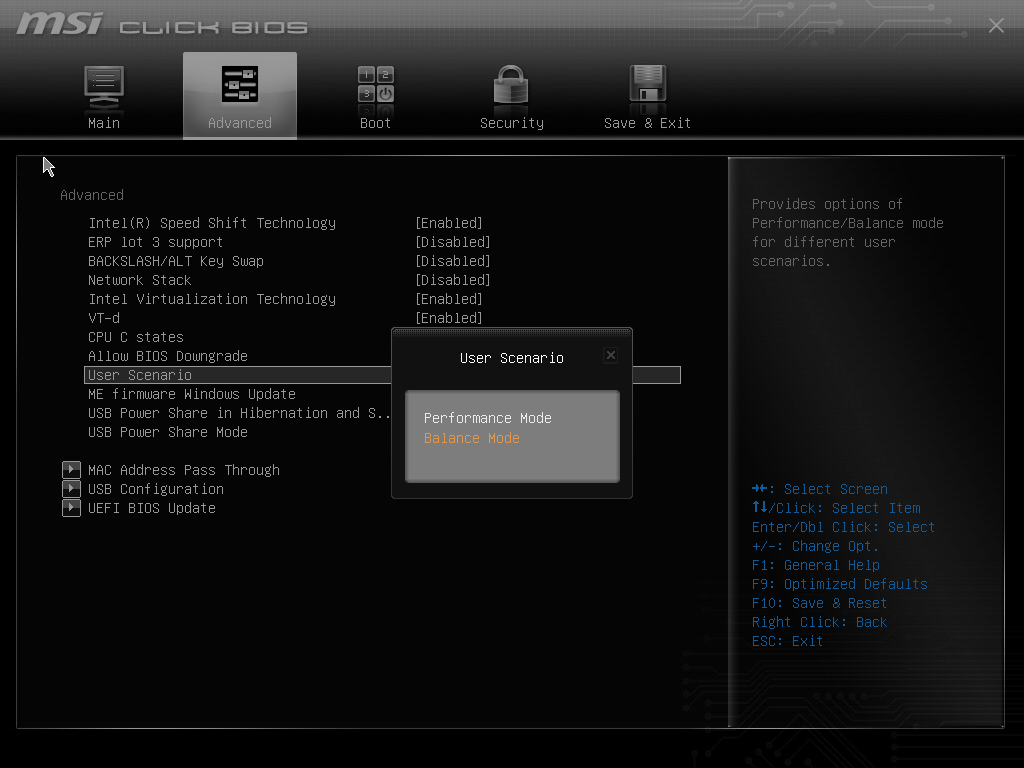
Task: Expand the USB Configuration submenu arrow
Action: click(71, 489)
